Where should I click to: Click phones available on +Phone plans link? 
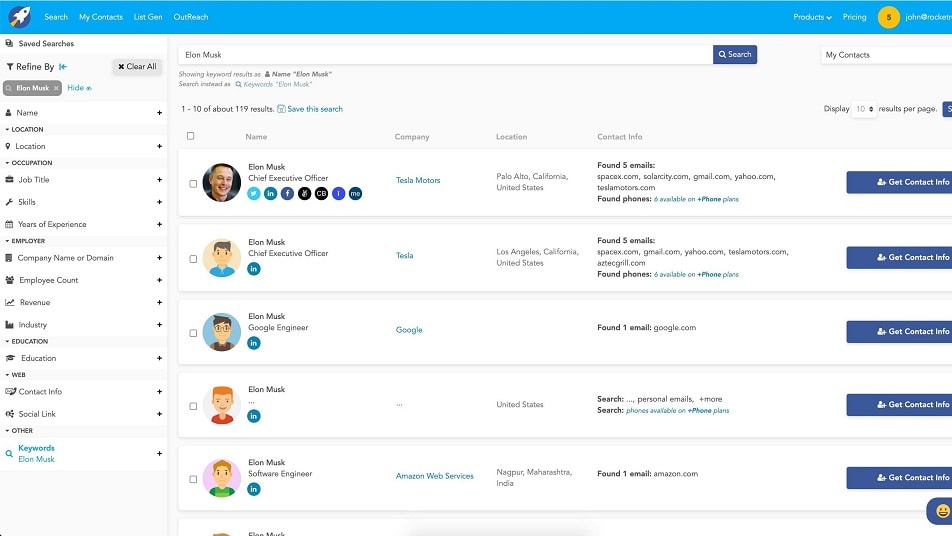click(678, 411)
